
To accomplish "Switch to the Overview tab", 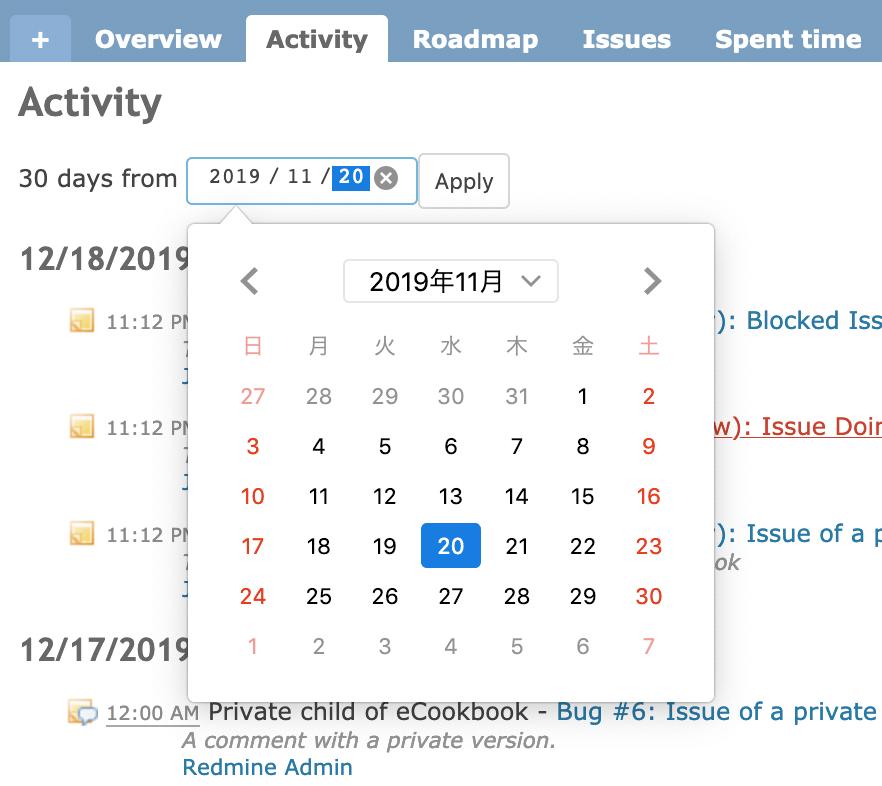I will pos(158,39).
